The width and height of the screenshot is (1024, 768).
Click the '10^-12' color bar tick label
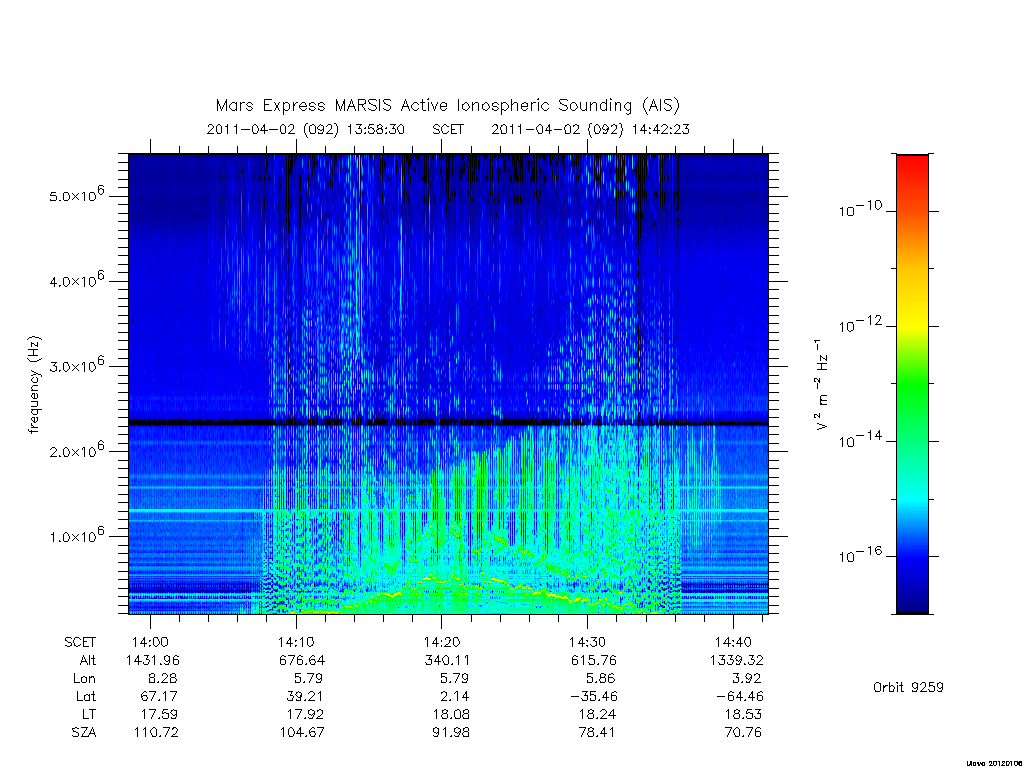(x=859, y=325)
